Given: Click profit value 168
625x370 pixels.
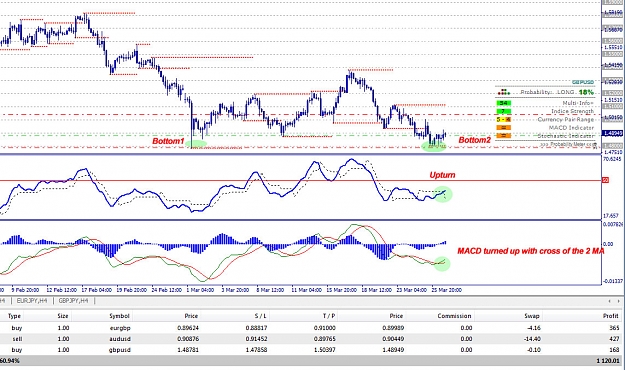Looking at the screenshot, I should click(x=614, y=350).
